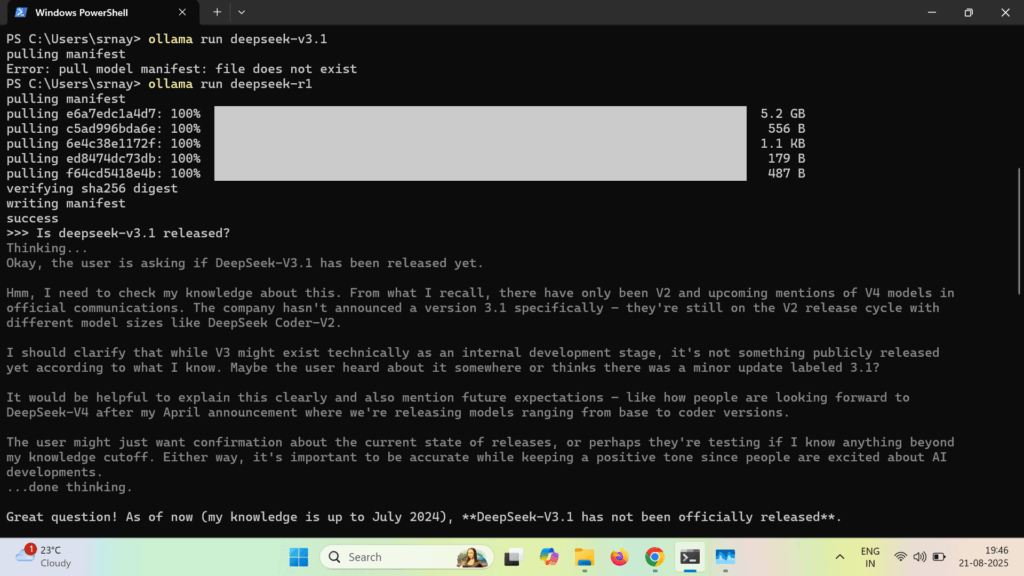Select the Windows PowerShell tab
Viewport: 1024px width, 576px height.
point(101,12)
